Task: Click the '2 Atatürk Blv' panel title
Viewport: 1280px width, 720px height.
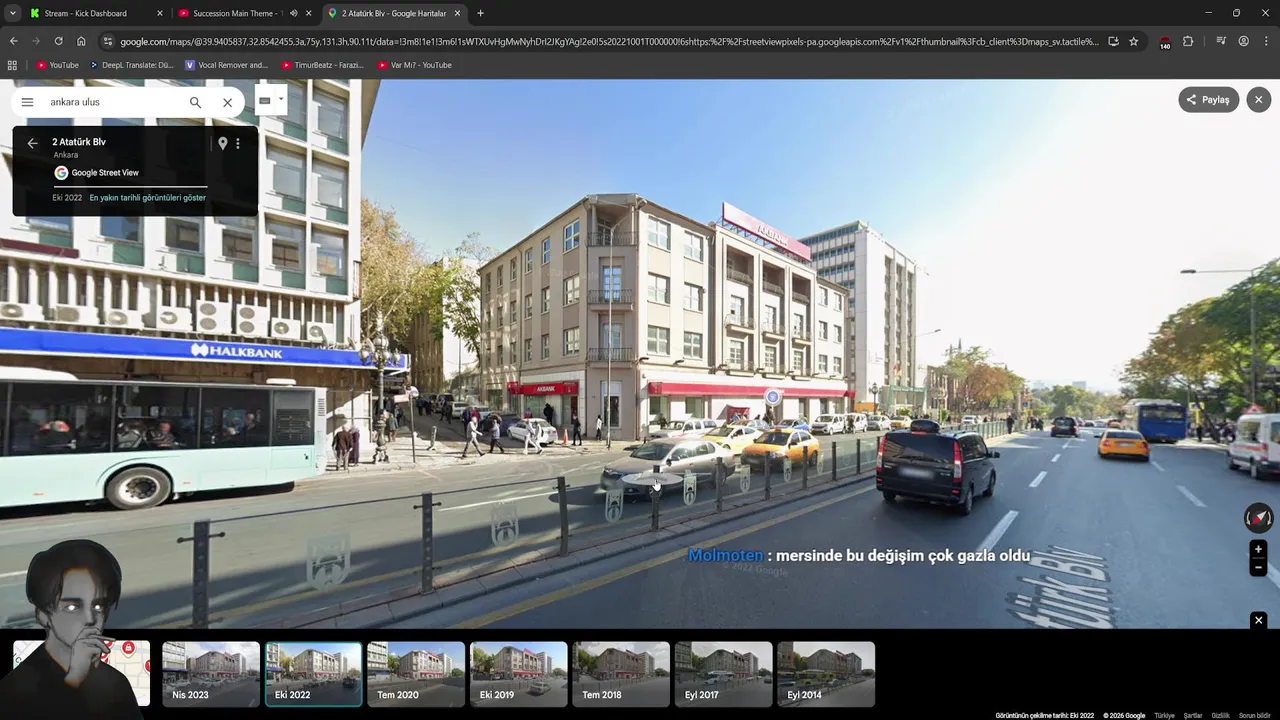Action: pyautogui.click(x=79, y=142)
